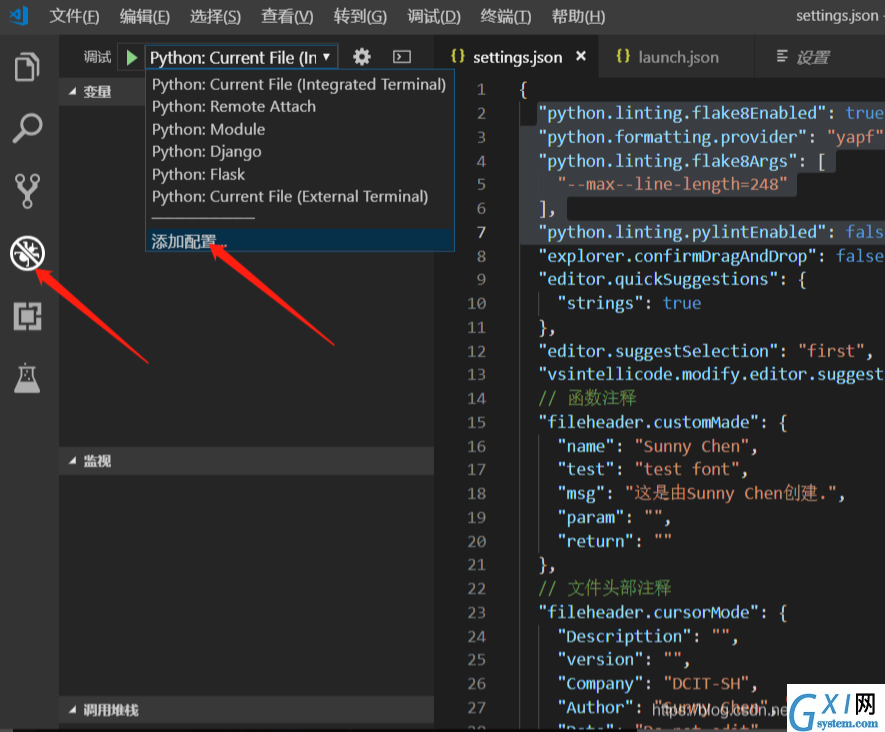Collapse the 调用堆栈 section
The width and height of the screenshot is (885, 732).
tap(72, 710)
